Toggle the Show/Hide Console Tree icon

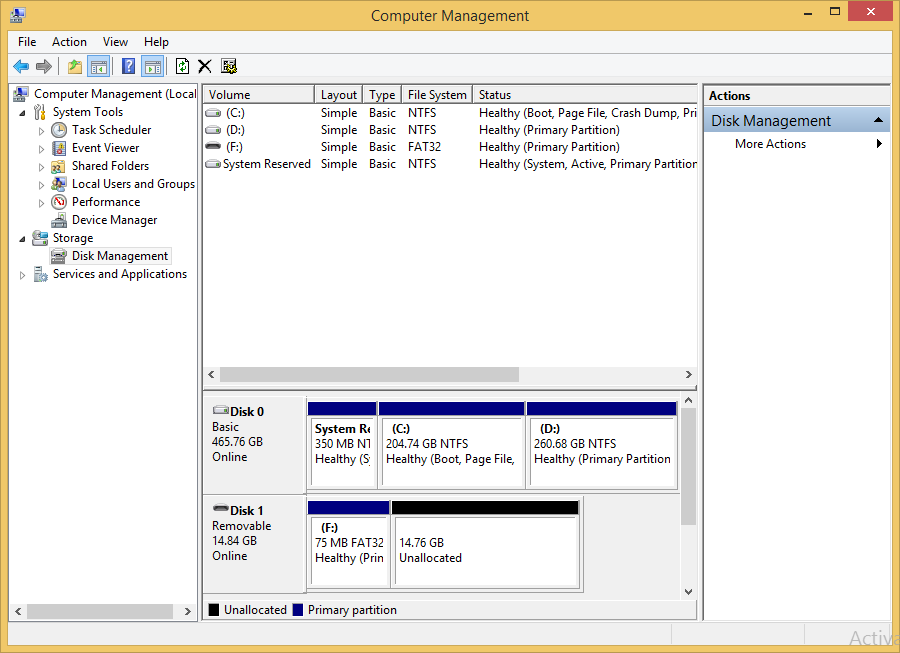point(99,67)
